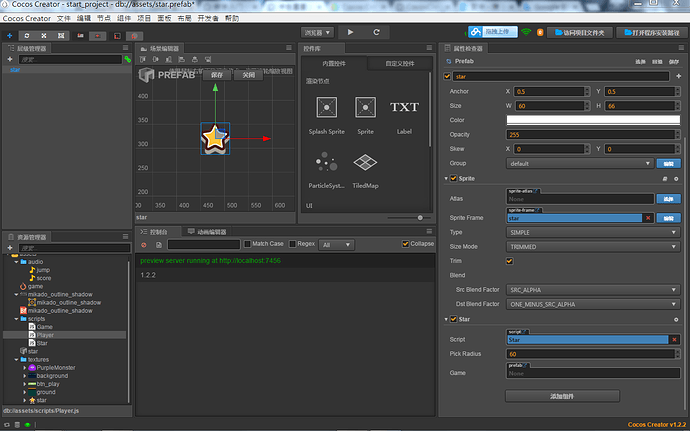This screenshot has width=690, height=431.
Task: Click the blue button next to Atlas
Action: click(668, 199)
